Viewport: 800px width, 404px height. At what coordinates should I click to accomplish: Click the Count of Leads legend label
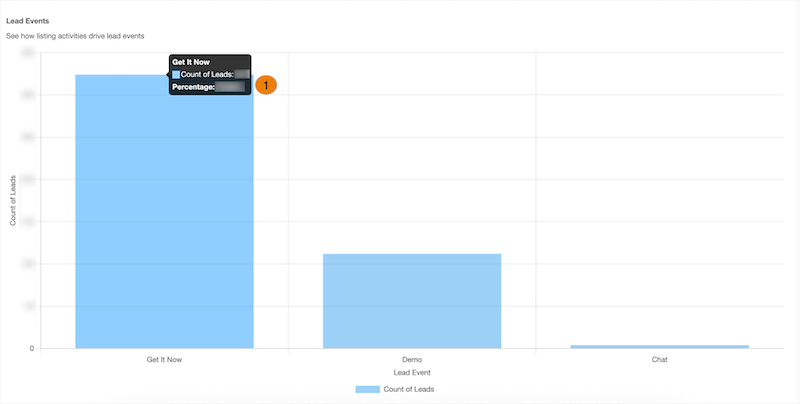pyautogui.click(x=409, y=389)
